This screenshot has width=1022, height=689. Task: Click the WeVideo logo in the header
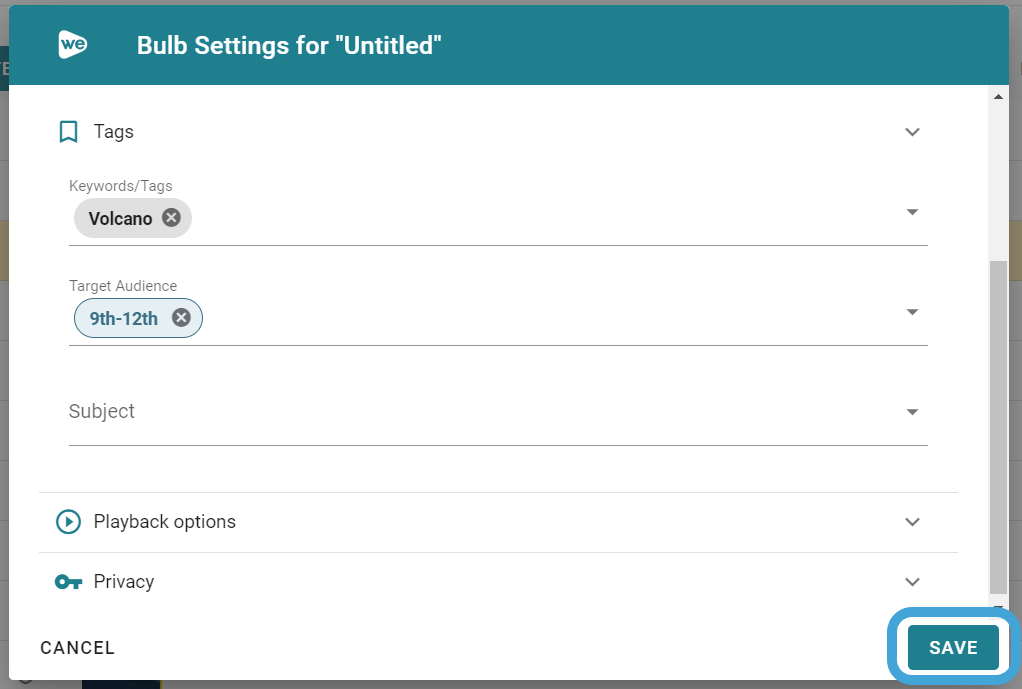tap(73, 45)
